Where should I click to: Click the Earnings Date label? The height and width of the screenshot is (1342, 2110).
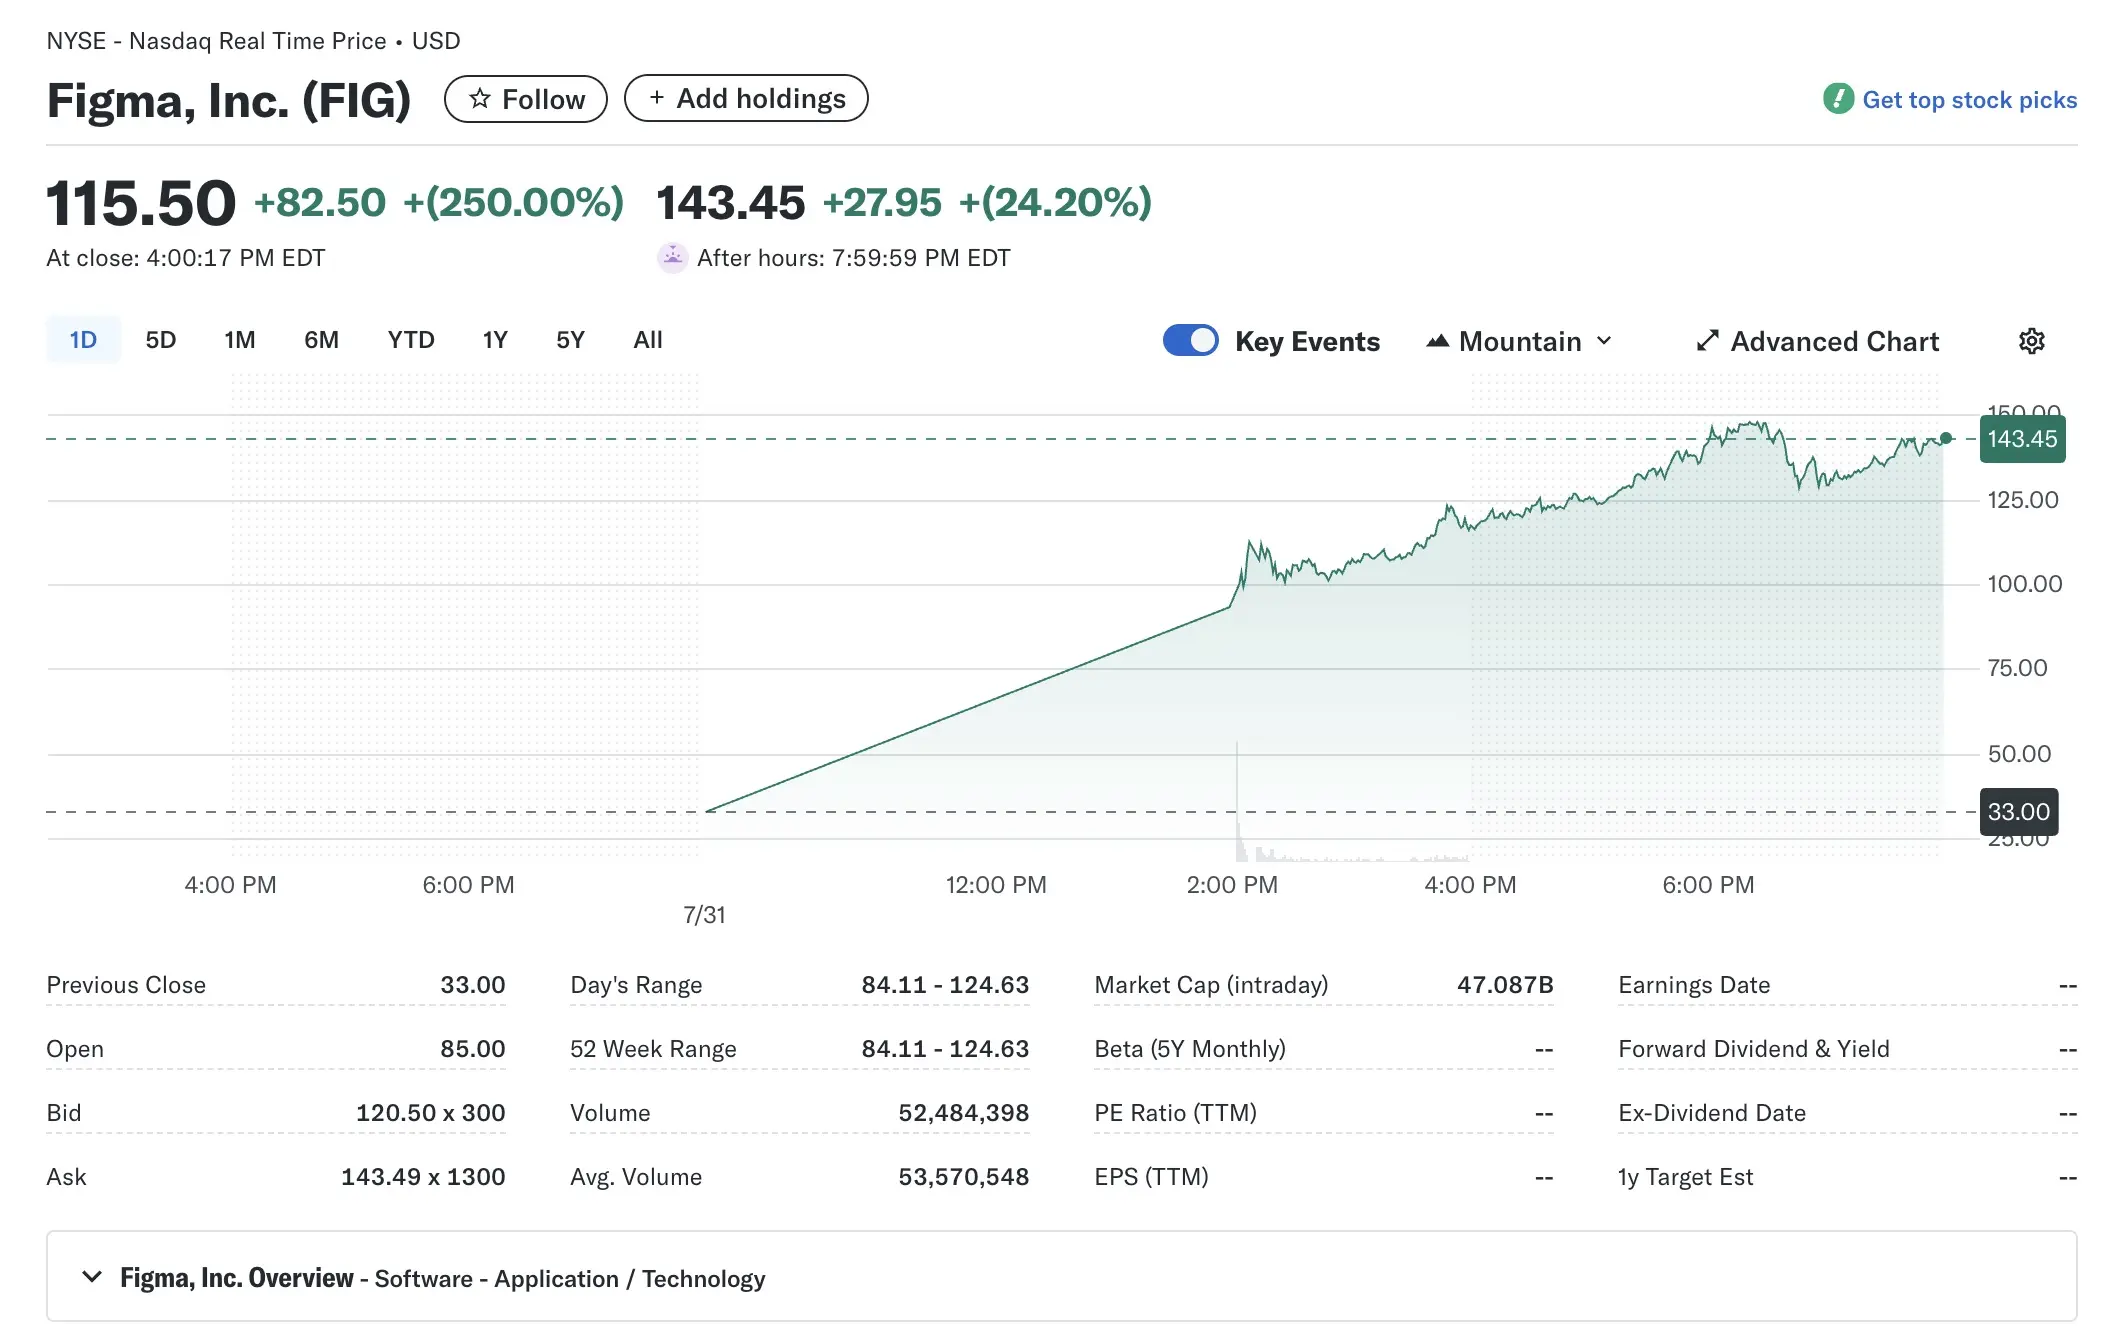tap(1694, 984)
